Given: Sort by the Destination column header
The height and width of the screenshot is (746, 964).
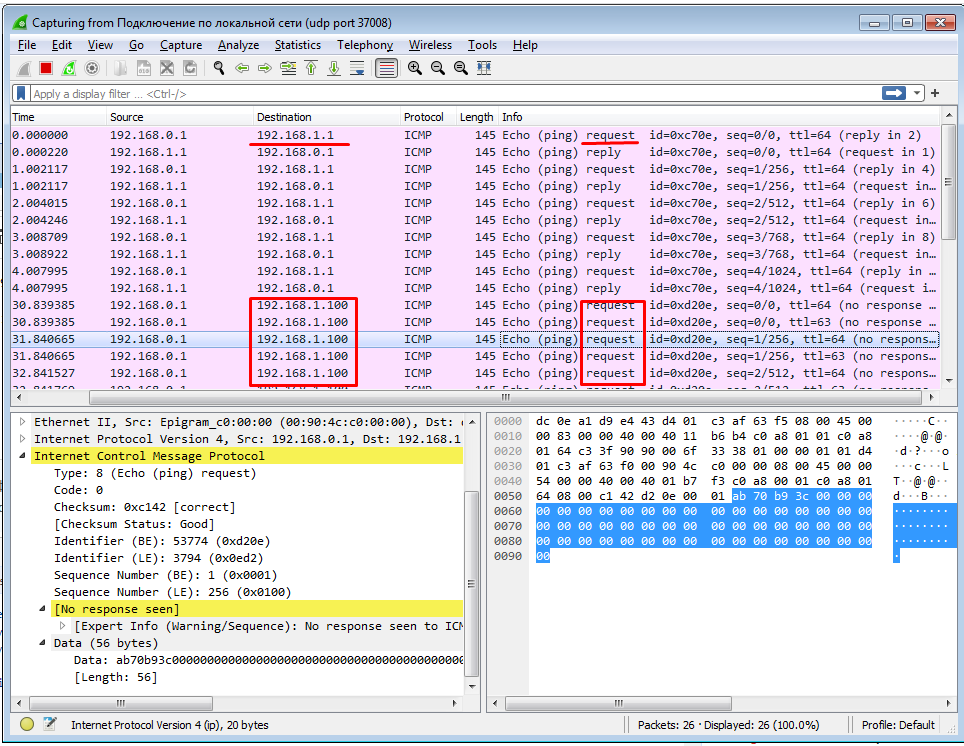Looking at the screenshot, I should [x=327, y=117].
